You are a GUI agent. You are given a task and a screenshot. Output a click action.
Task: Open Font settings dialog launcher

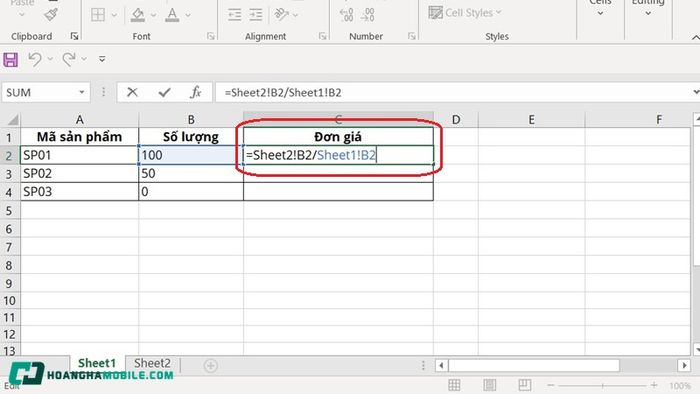[211, 36]
